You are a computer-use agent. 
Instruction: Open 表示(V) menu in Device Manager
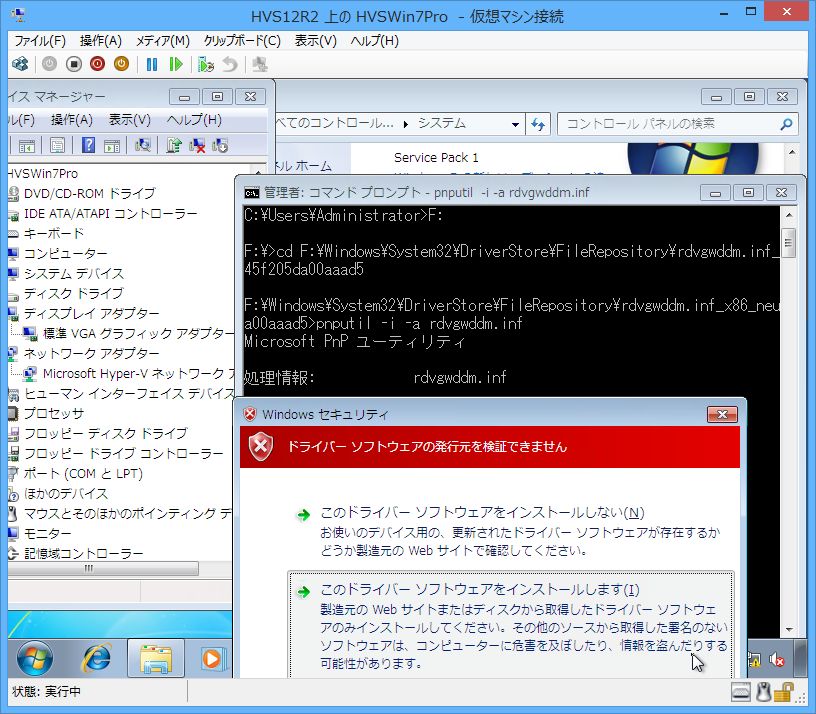(x=130, y=120)
